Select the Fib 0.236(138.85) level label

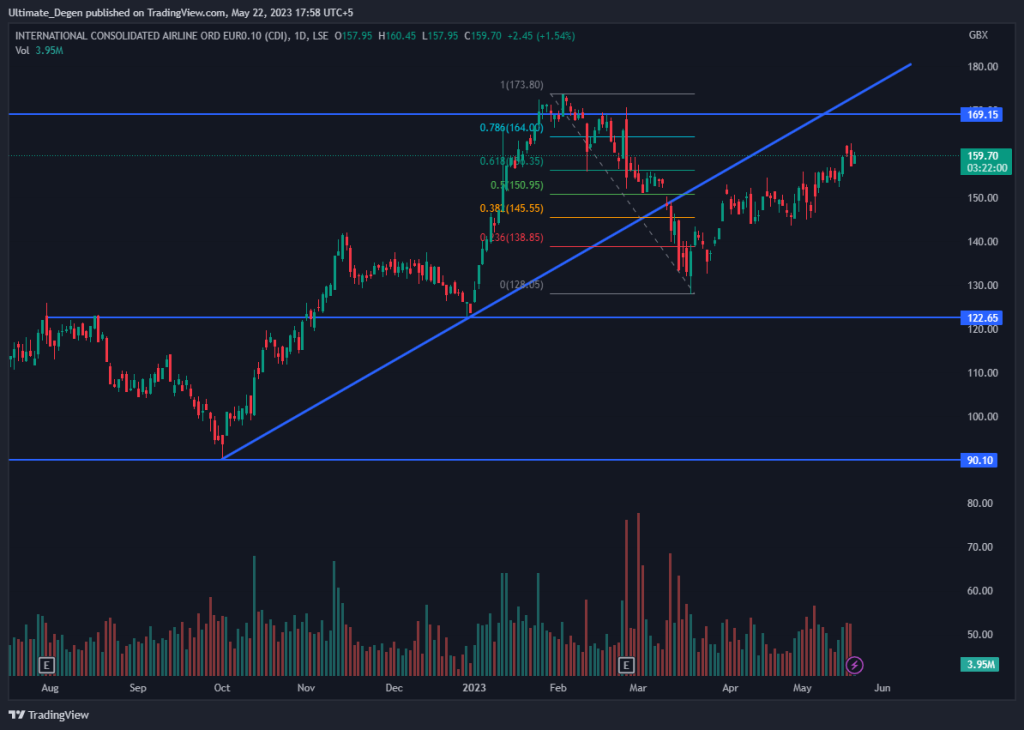(511, 238)
